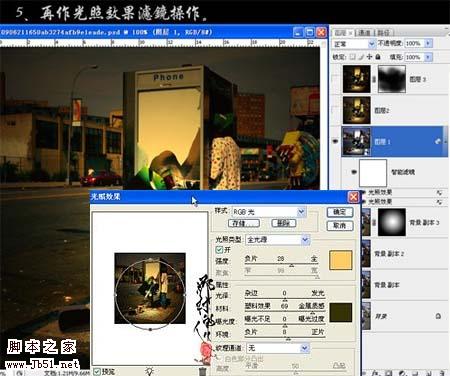
Task: Pick light color from orange swatch
Action: click(x=340, y=260)
